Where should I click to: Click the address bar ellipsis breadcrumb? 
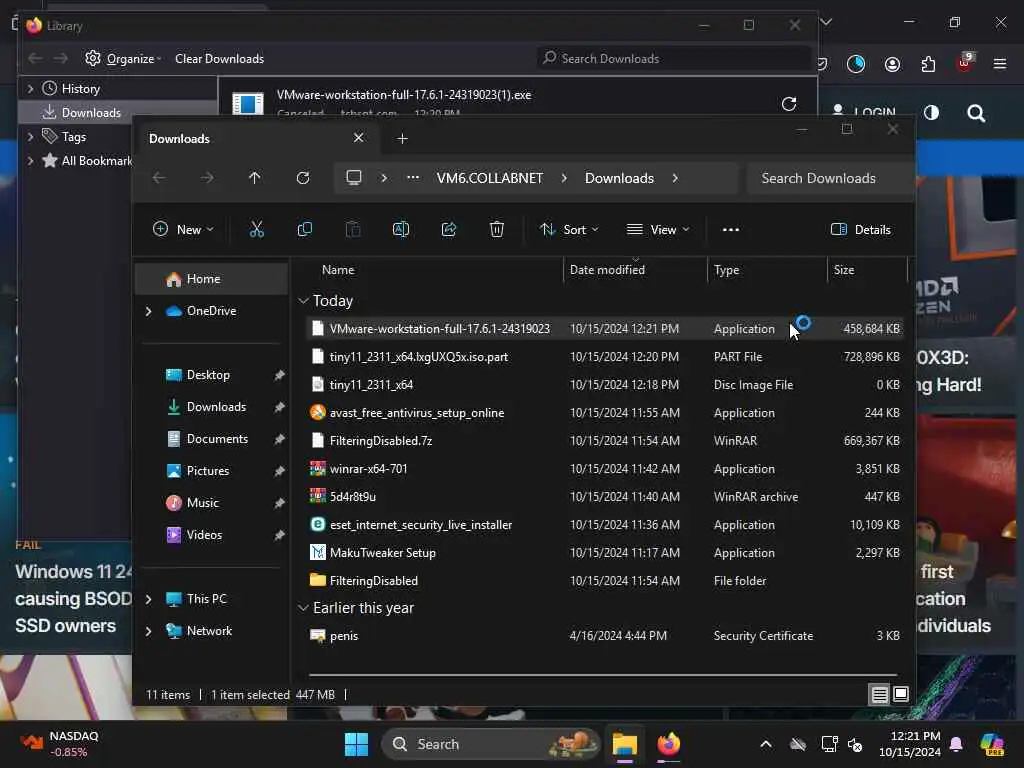[x=413, y=178]
